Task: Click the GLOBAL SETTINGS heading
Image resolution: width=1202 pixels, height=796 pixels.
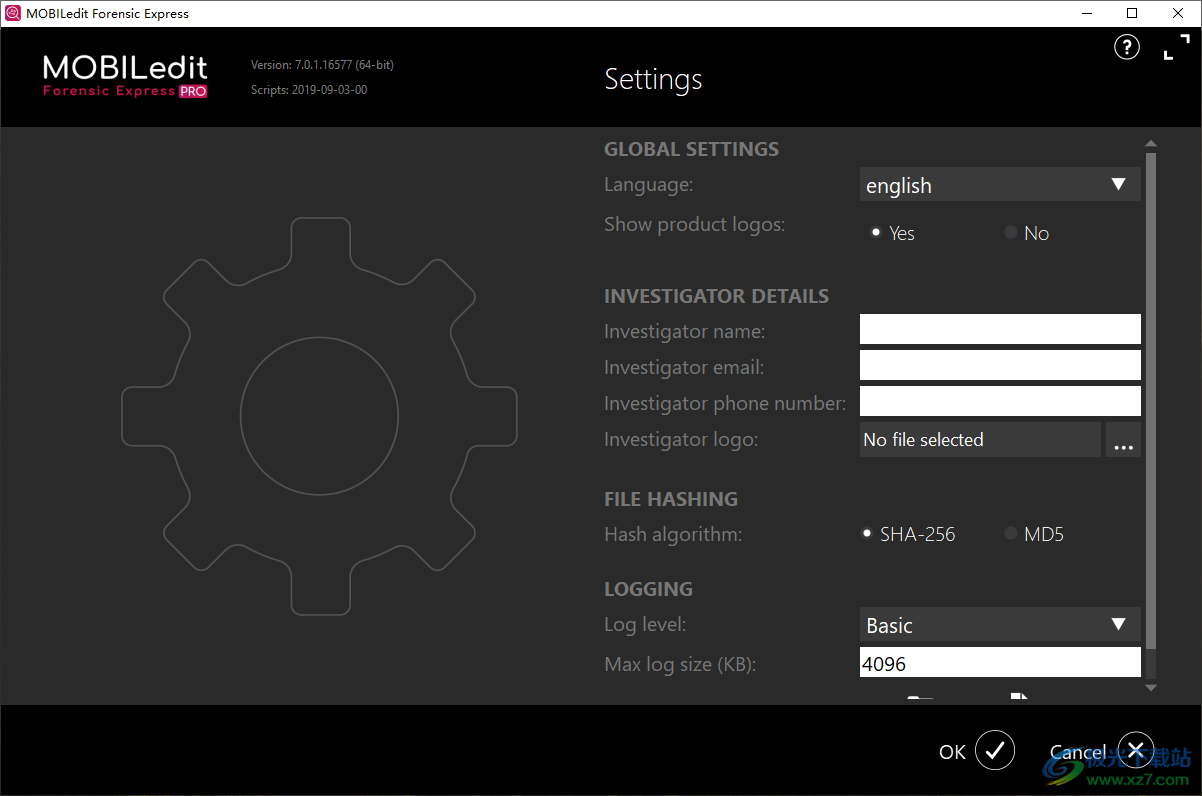Action: (x=691, y=149)
